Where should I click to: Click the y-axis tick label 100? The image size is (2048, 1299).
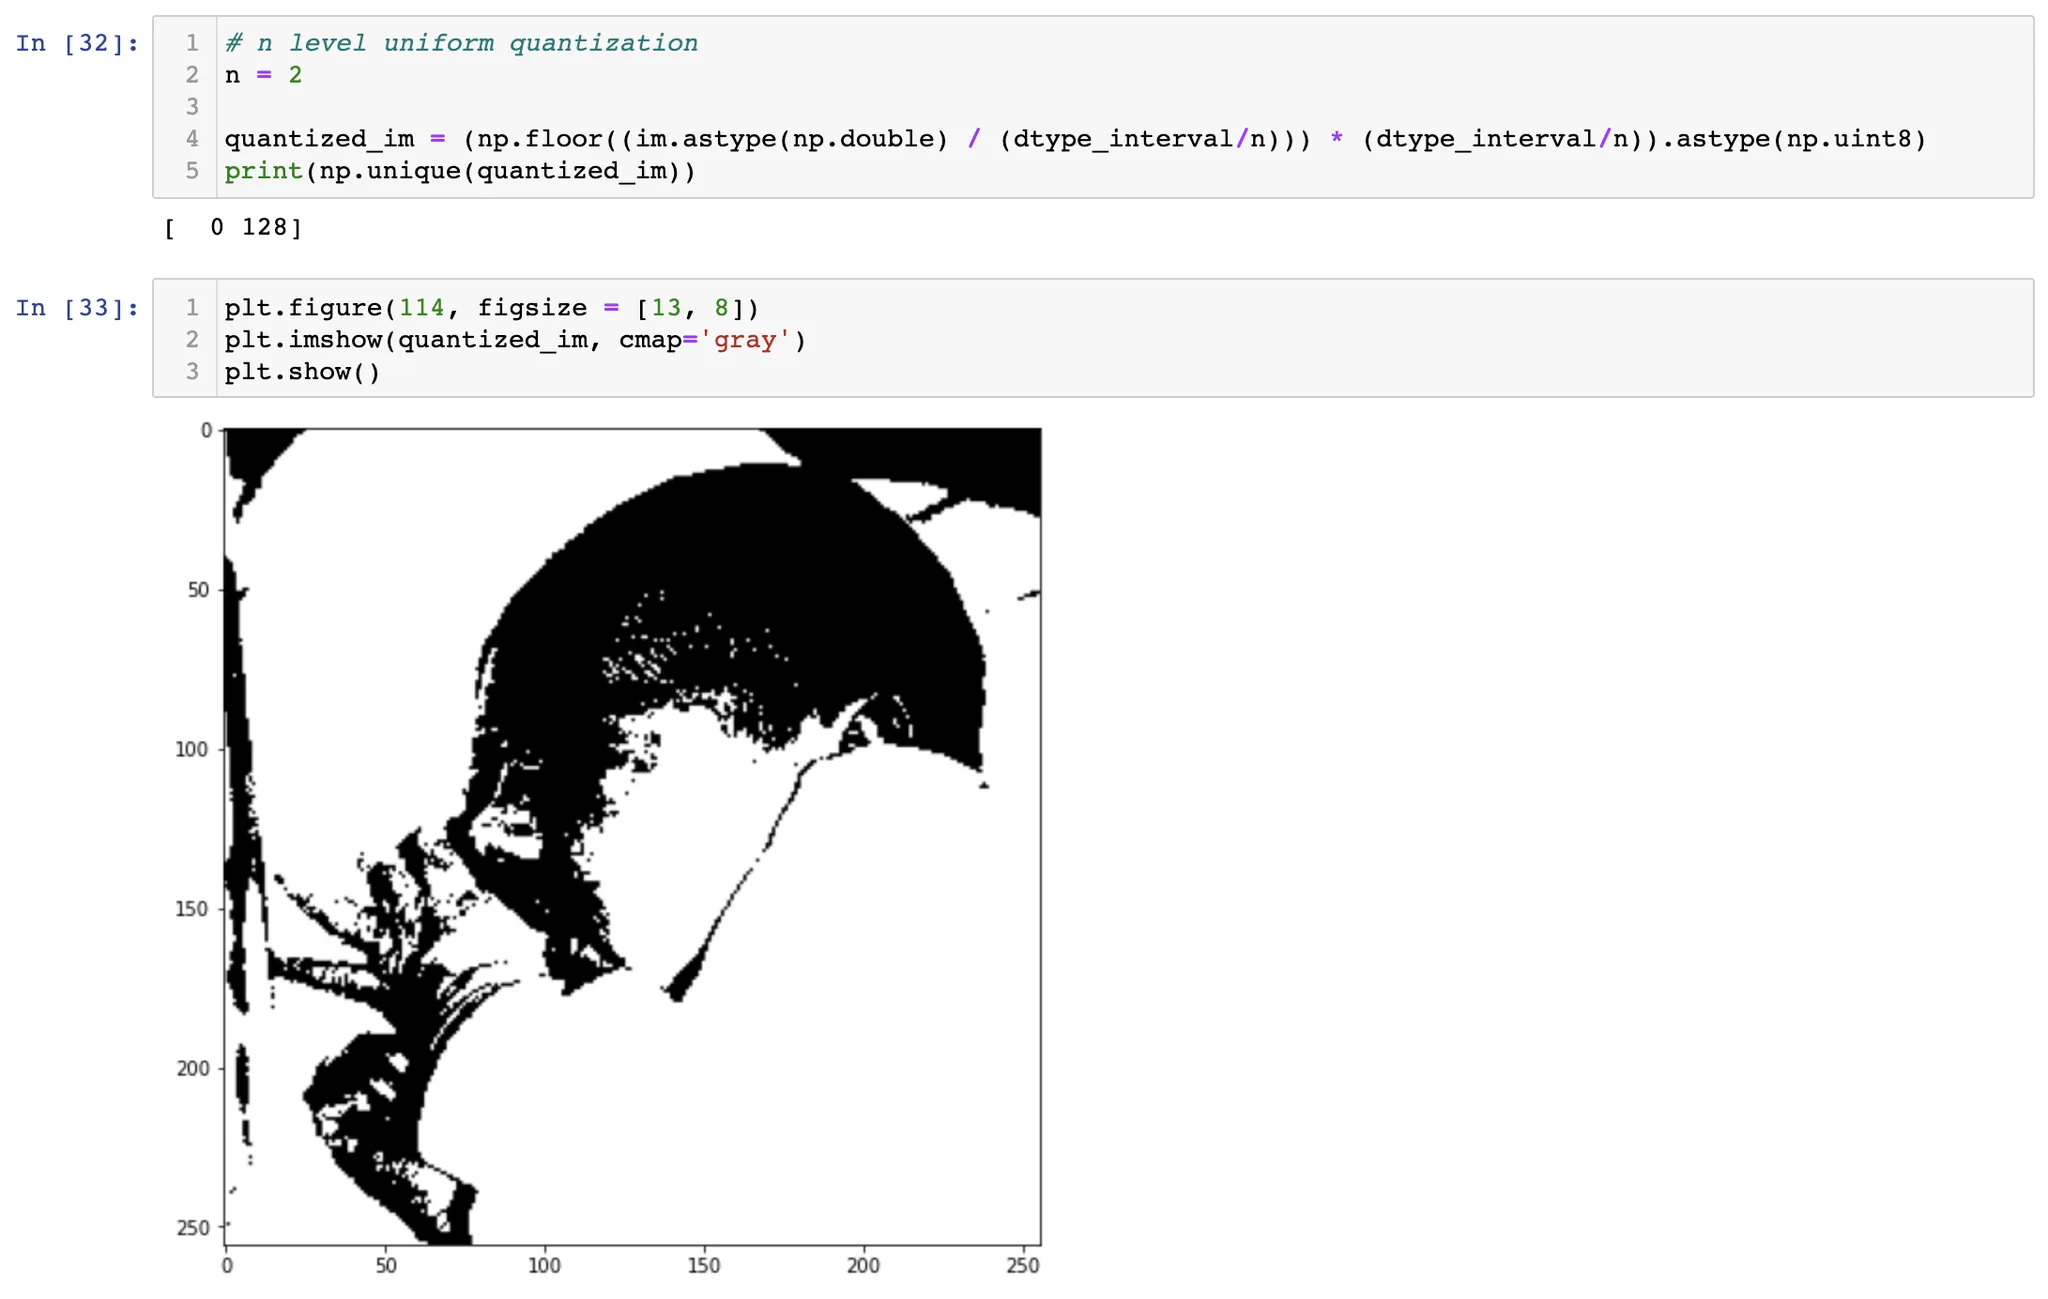click(191, 749)
